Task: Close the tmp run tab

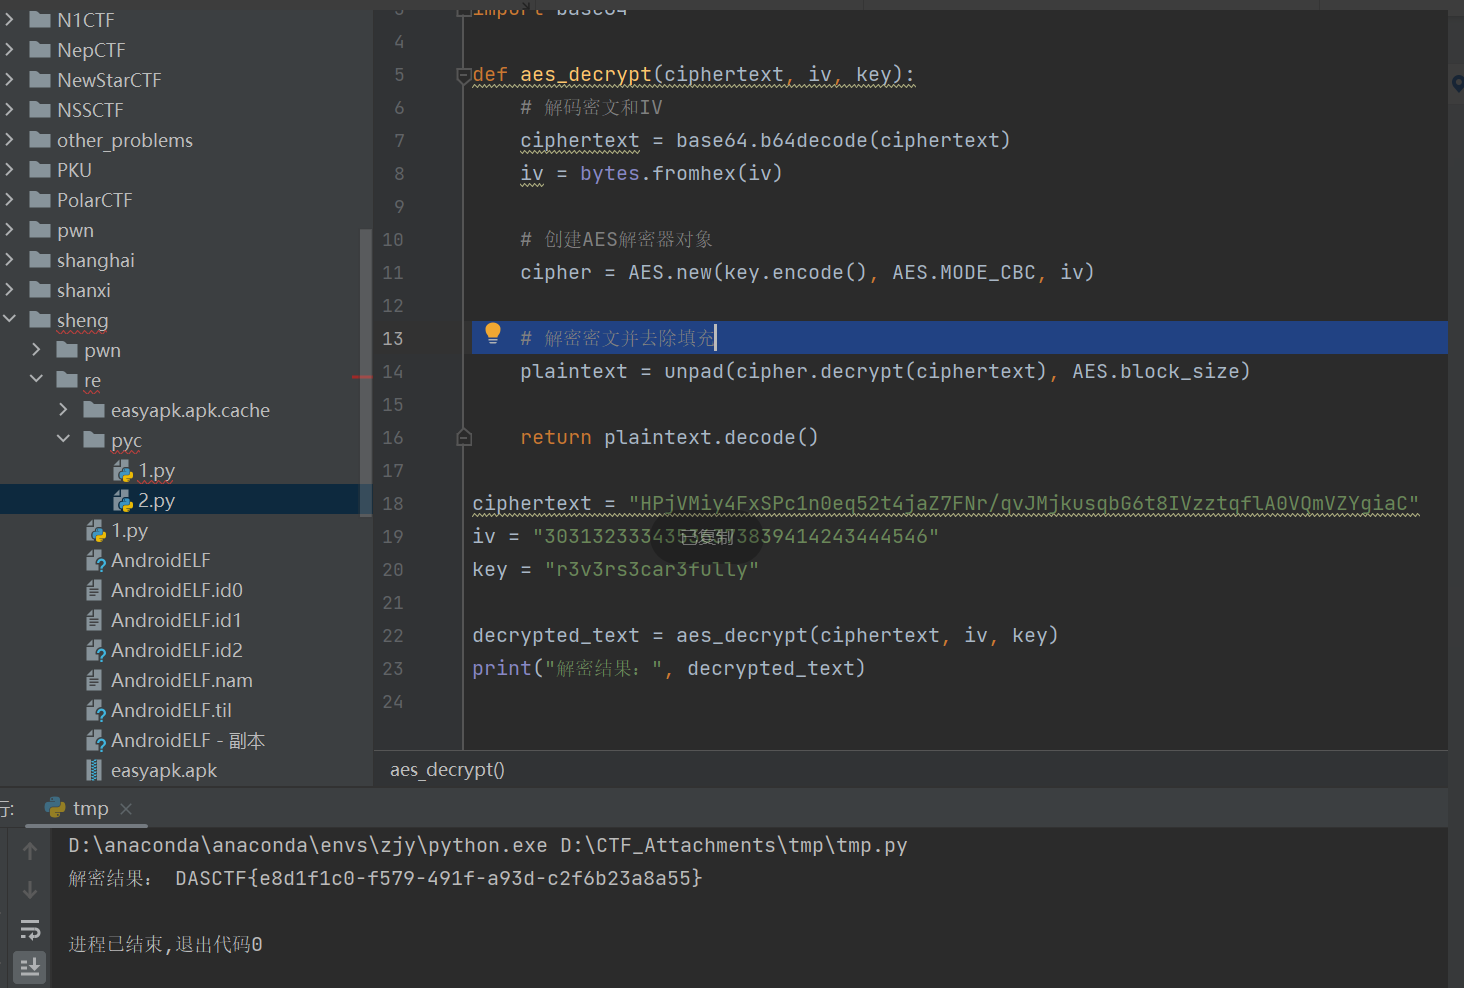Action: pos(126,808)
